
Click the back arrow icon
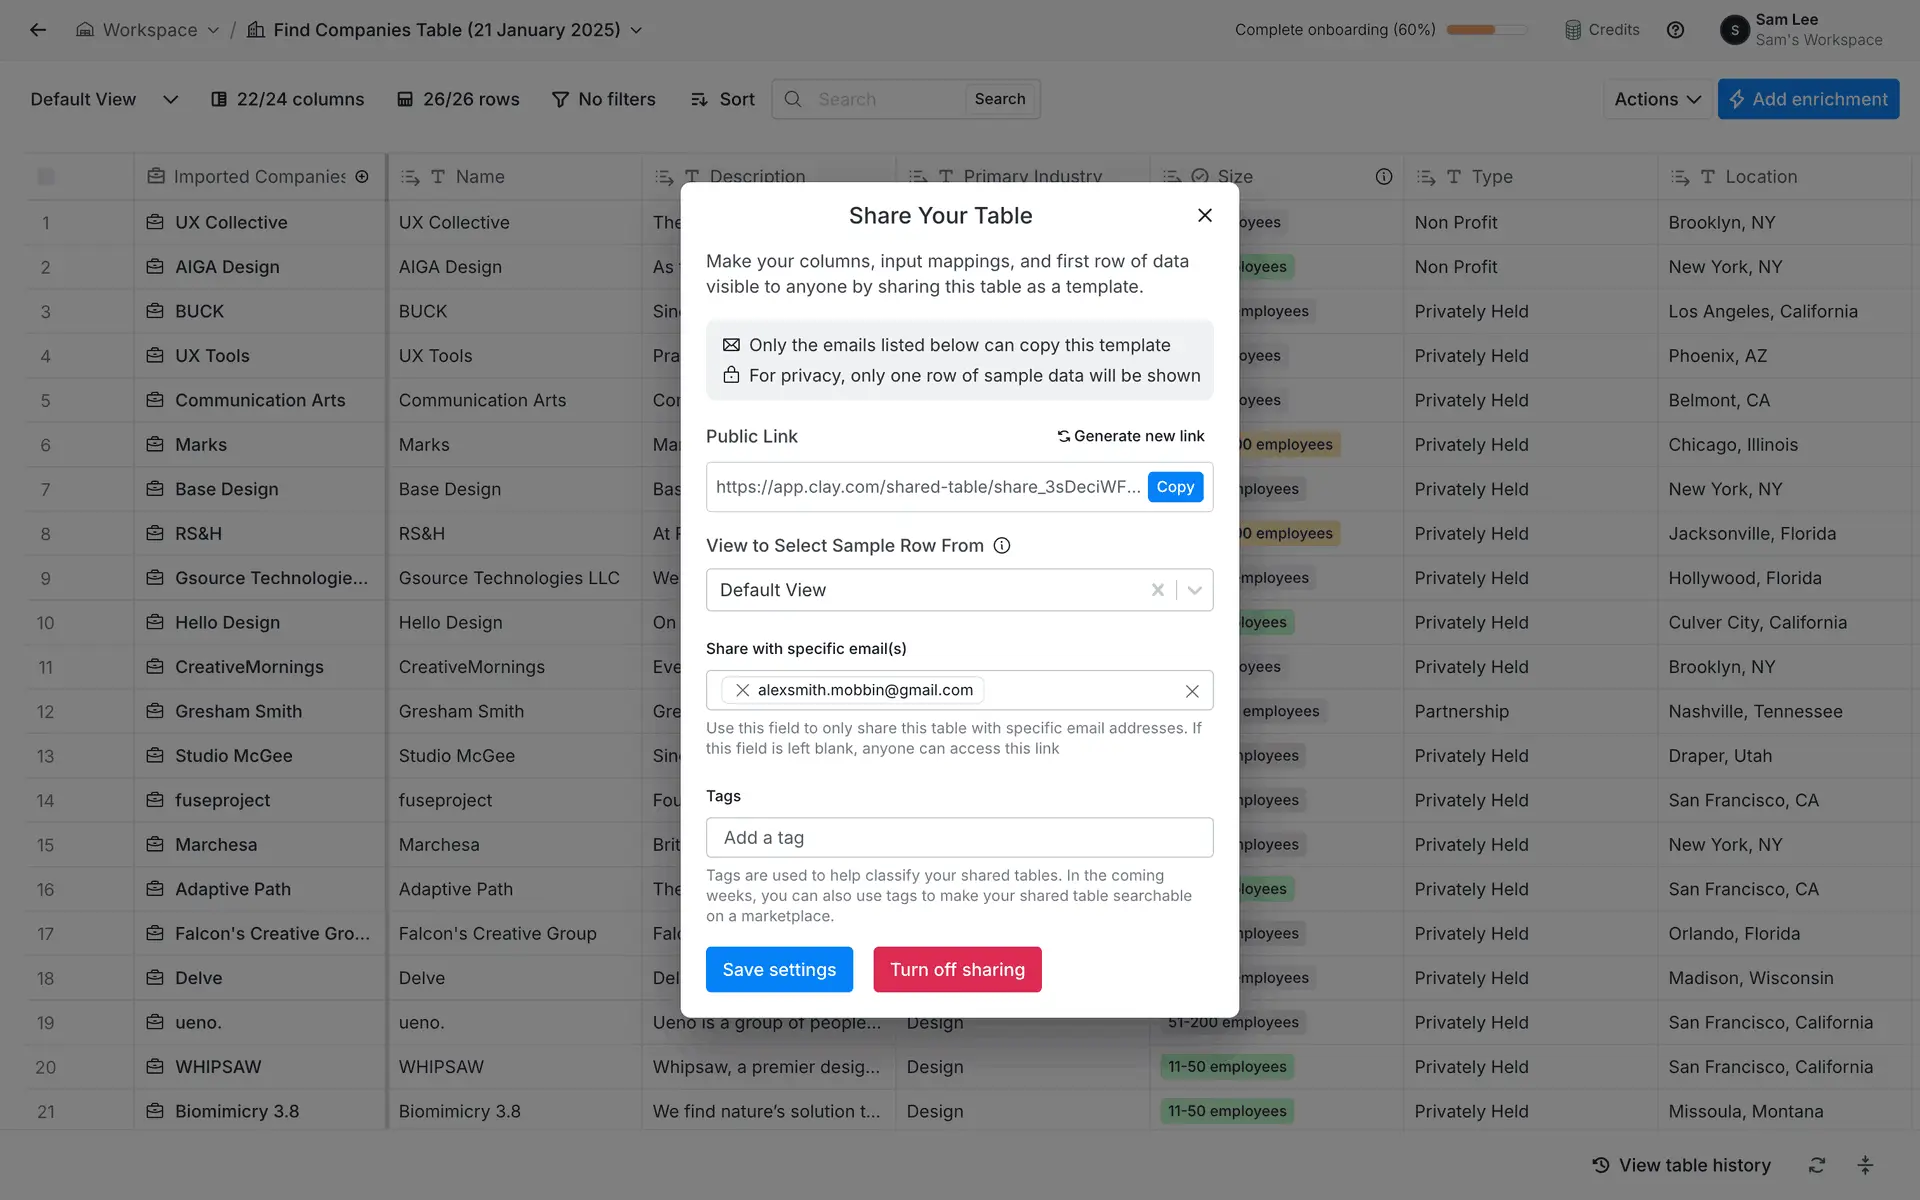pyautogui.click(x=38, y=30)
